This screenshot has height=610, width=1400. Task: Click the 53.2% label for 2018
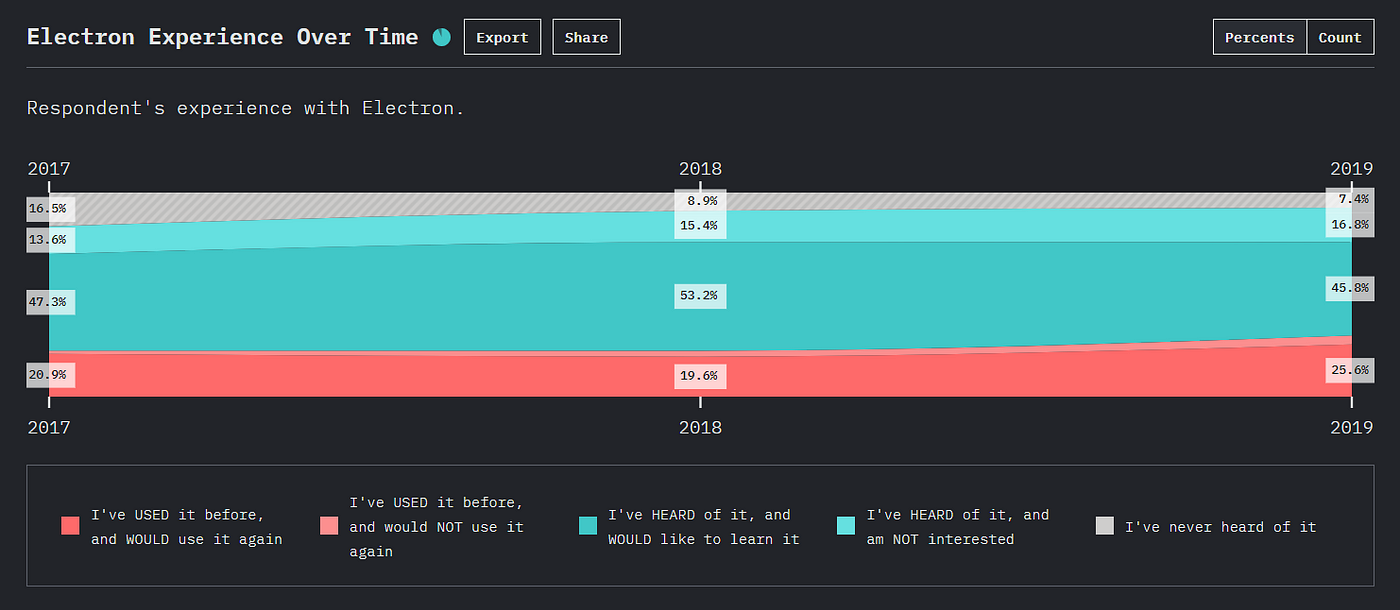[700, 297]
